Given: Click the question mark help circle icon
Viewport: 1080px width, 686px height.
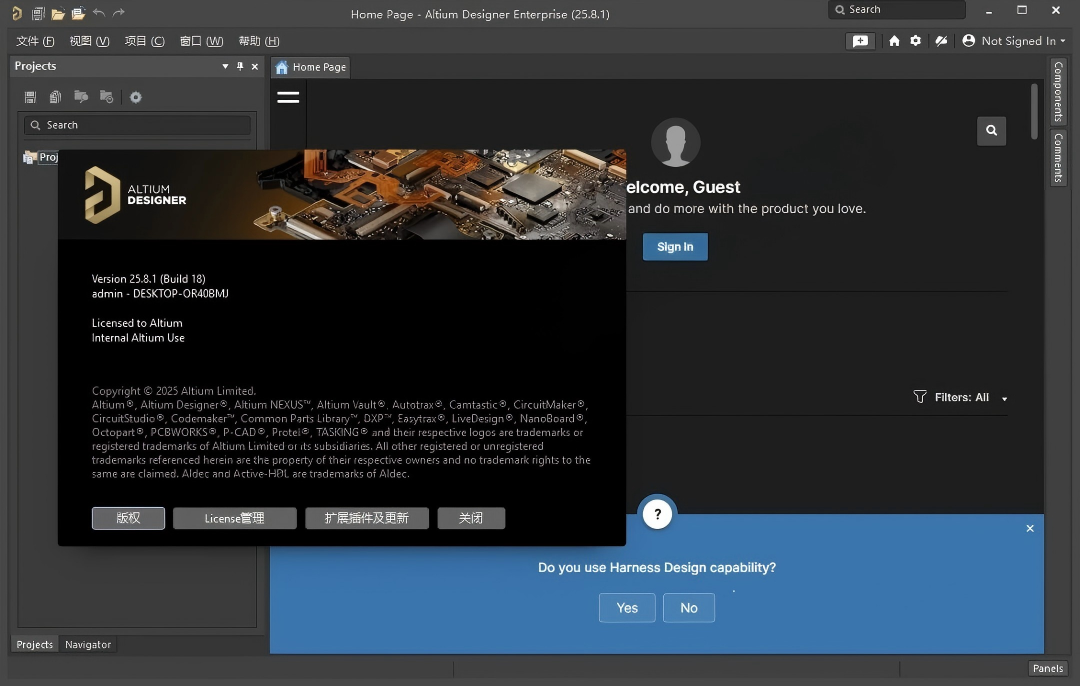Looking at the screenshot, I should click(x=658, y=514).
